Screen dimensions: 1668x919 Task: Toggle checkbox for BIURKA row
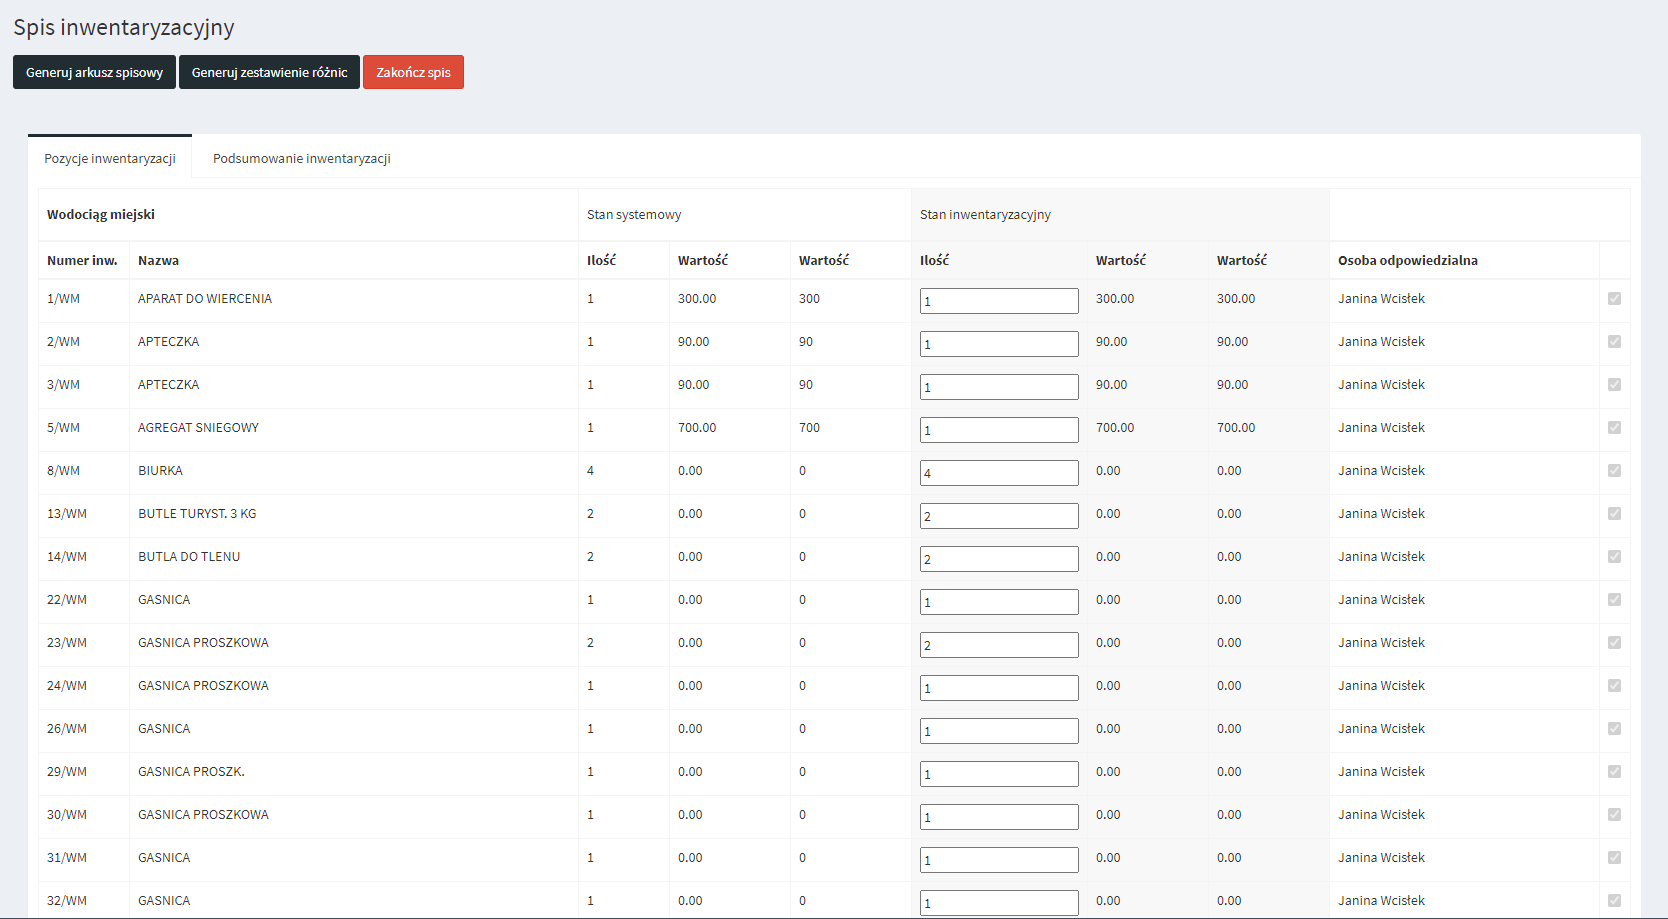(x=1614, y=471)
